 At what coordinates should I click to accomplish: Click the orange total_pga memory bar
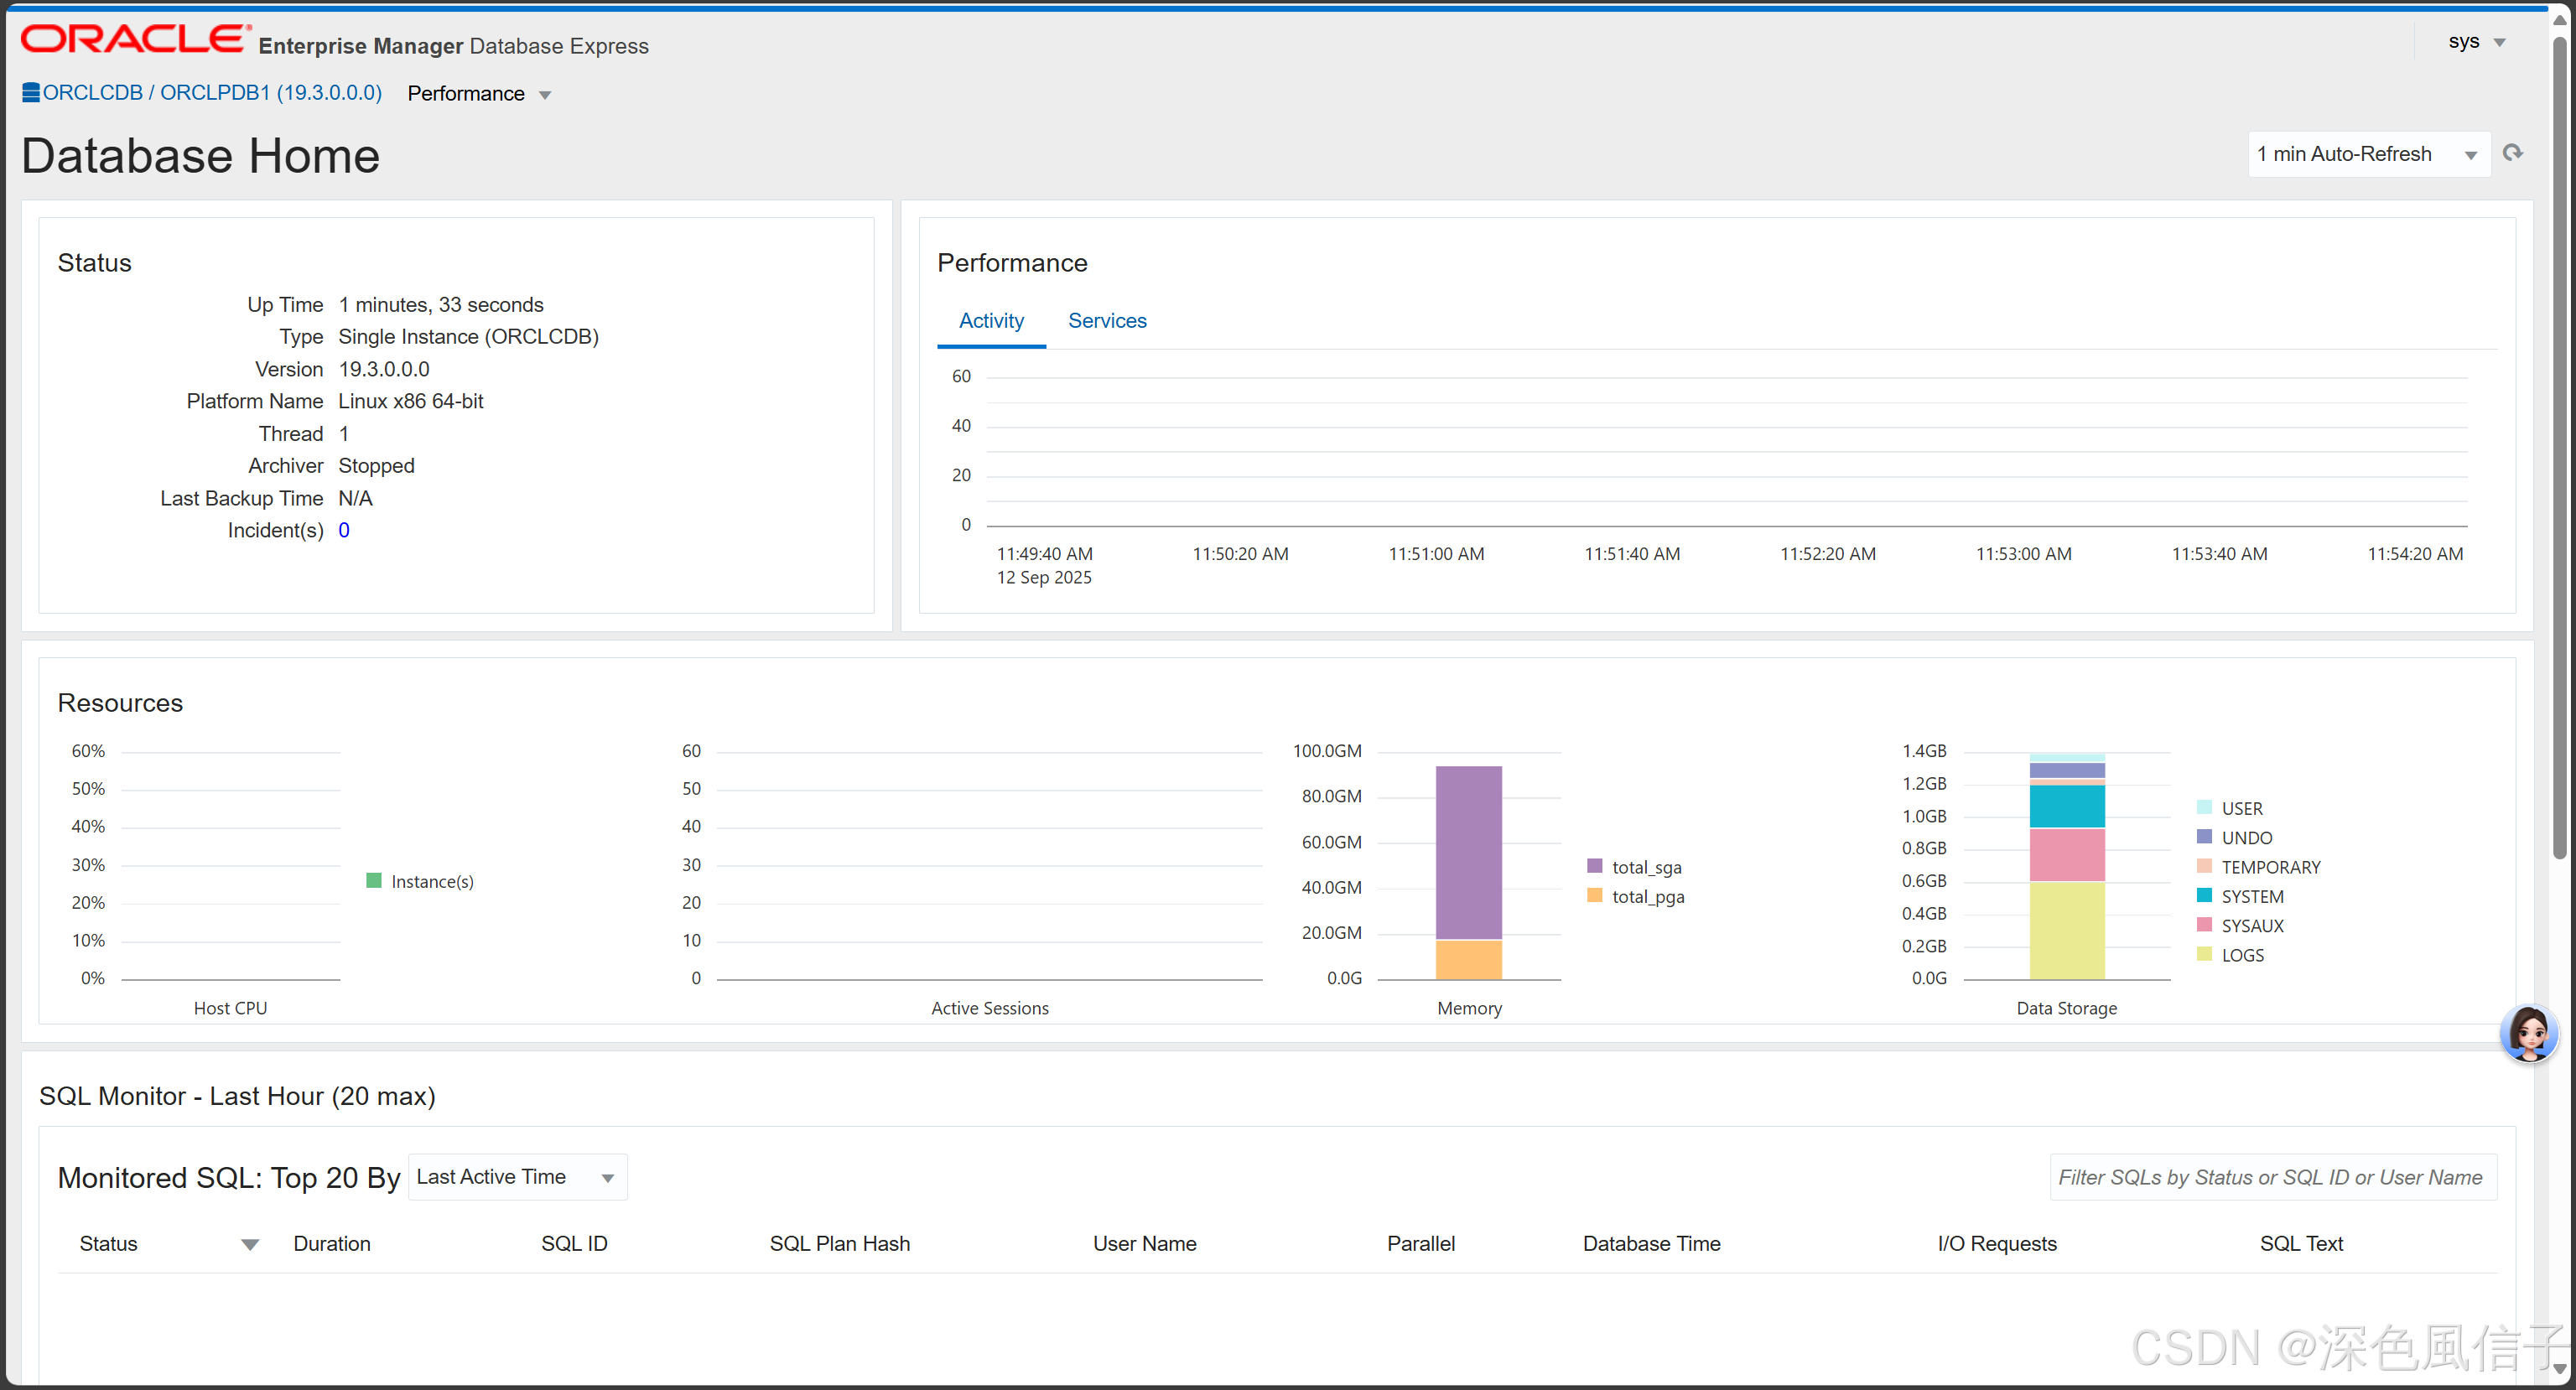(x=1468, y=960)
